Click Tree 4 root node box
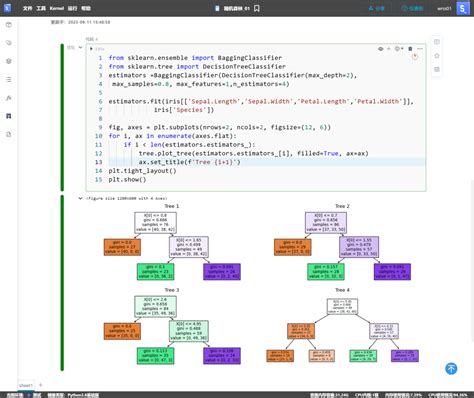 pyautogui.click(x=342, y=306)
